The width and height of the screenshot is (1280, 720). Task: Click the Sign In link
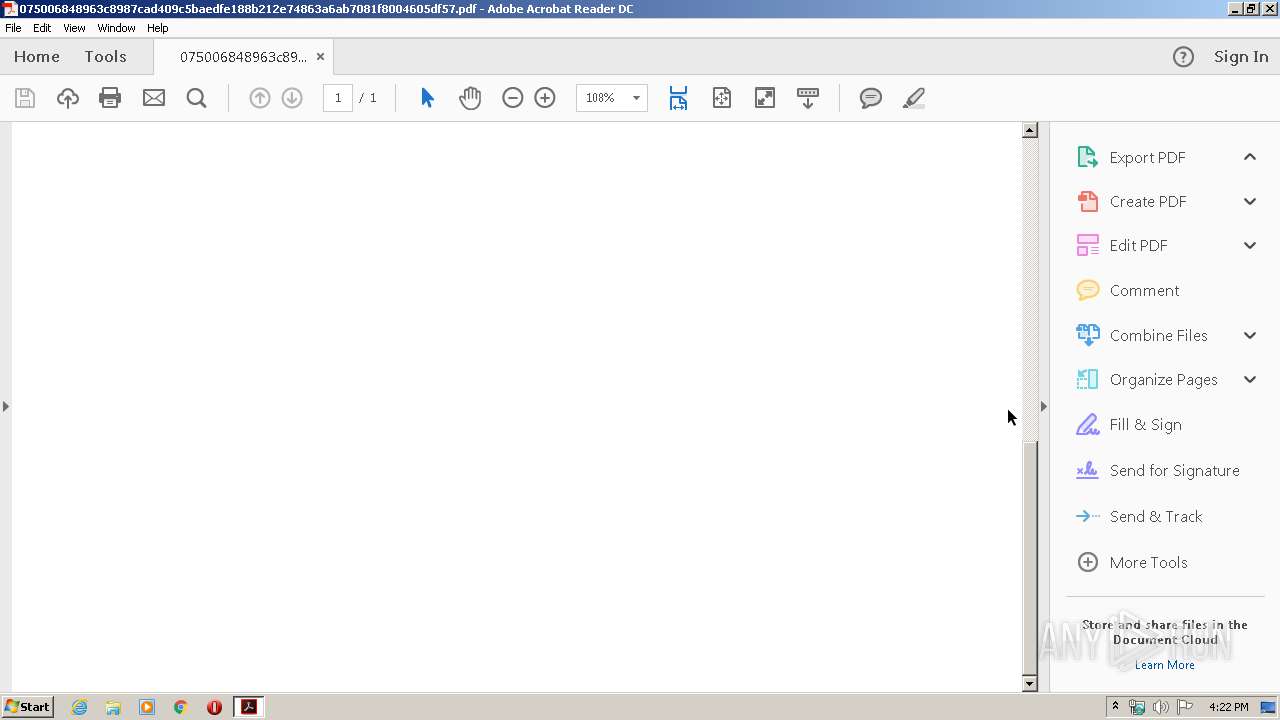click(x=1241, y=57)
